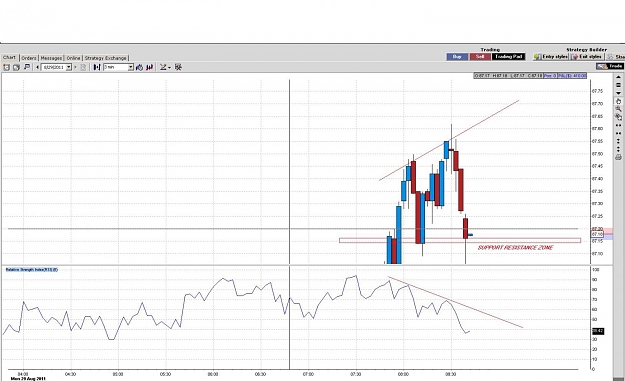The image size is (625, 381).
Task: Click the current RSI value marker on scale
Action: point(598,331)
